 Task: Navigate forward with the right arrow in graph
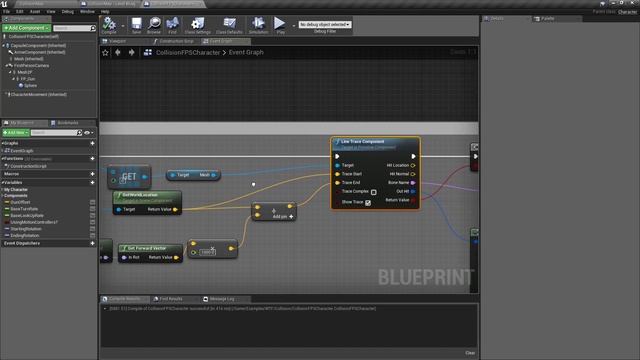131,52
